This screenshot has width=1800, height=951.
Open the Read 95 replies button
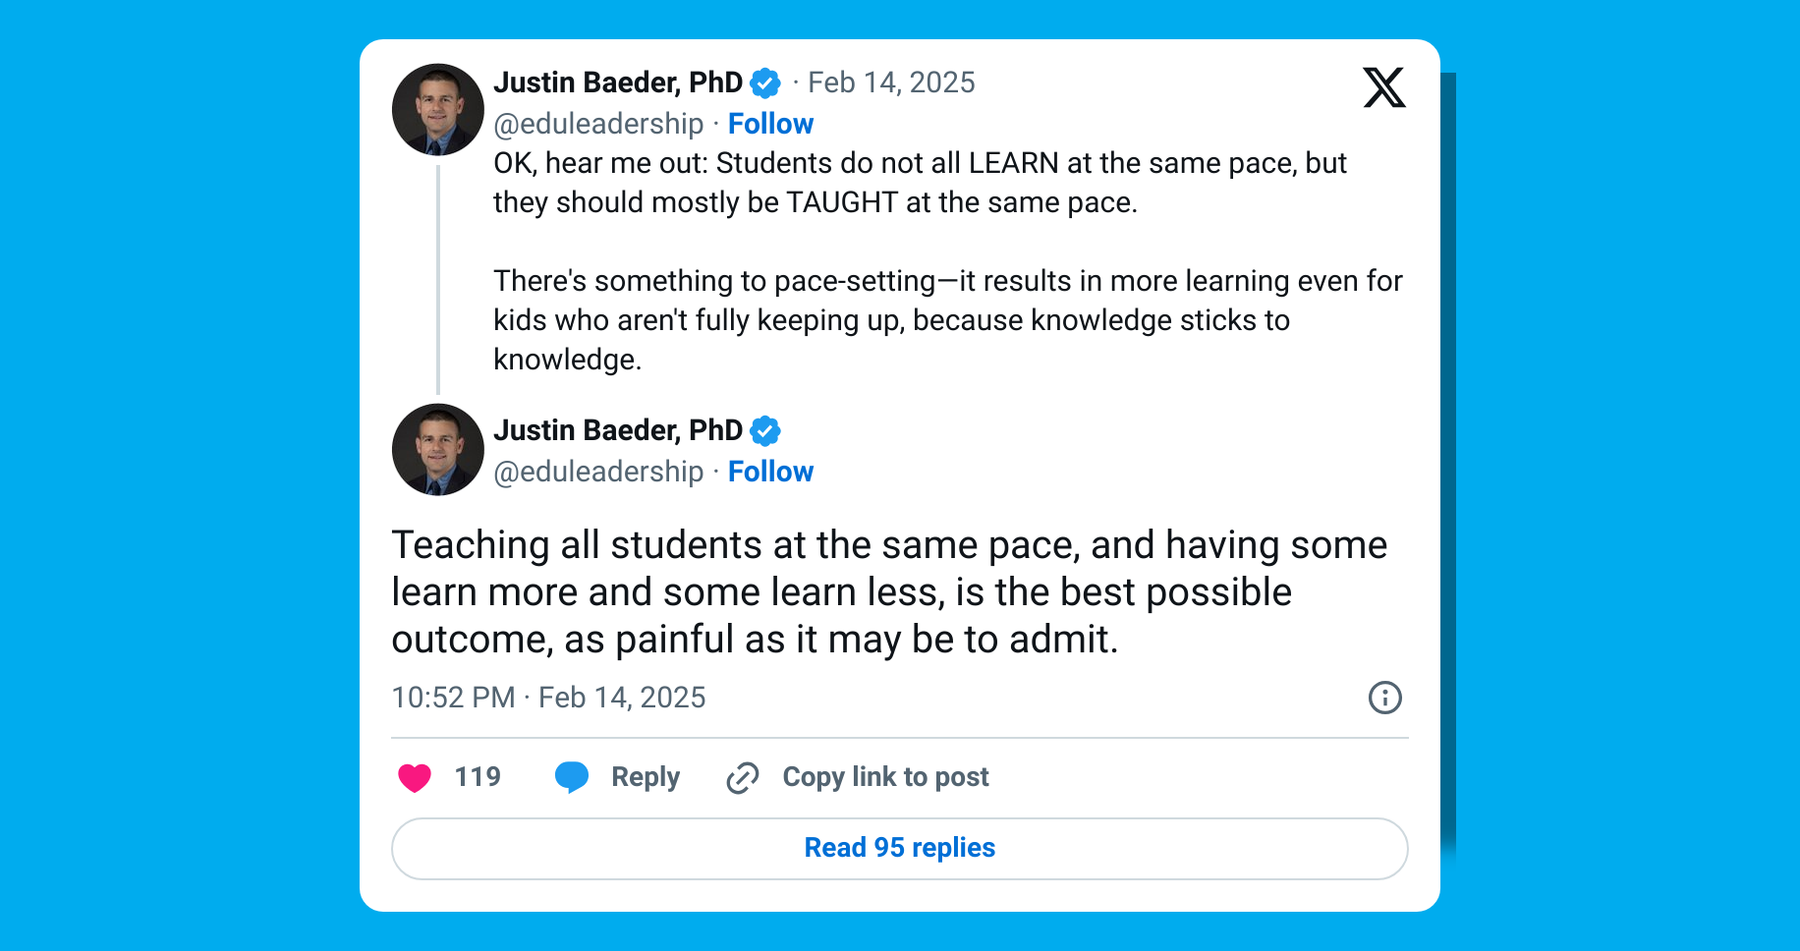(x=899, y=848)
